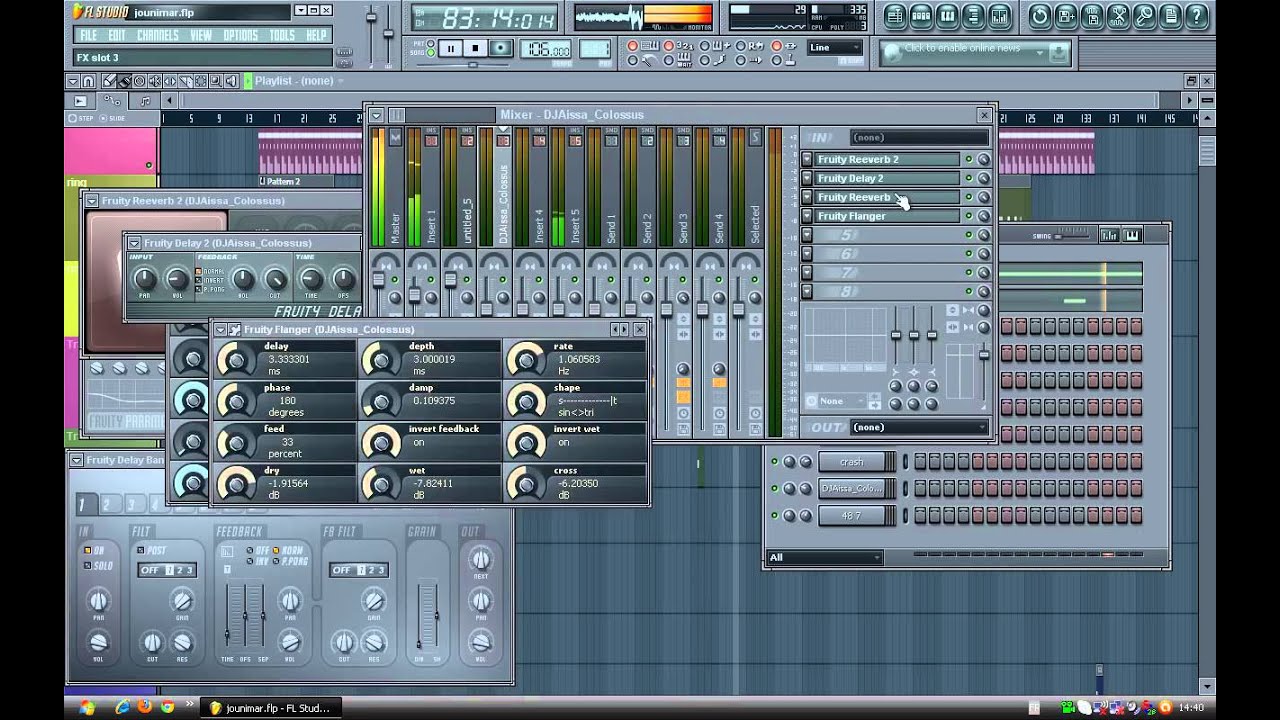Click the save new version icon
1280x720 pixels.
(x=1066, y=16)
